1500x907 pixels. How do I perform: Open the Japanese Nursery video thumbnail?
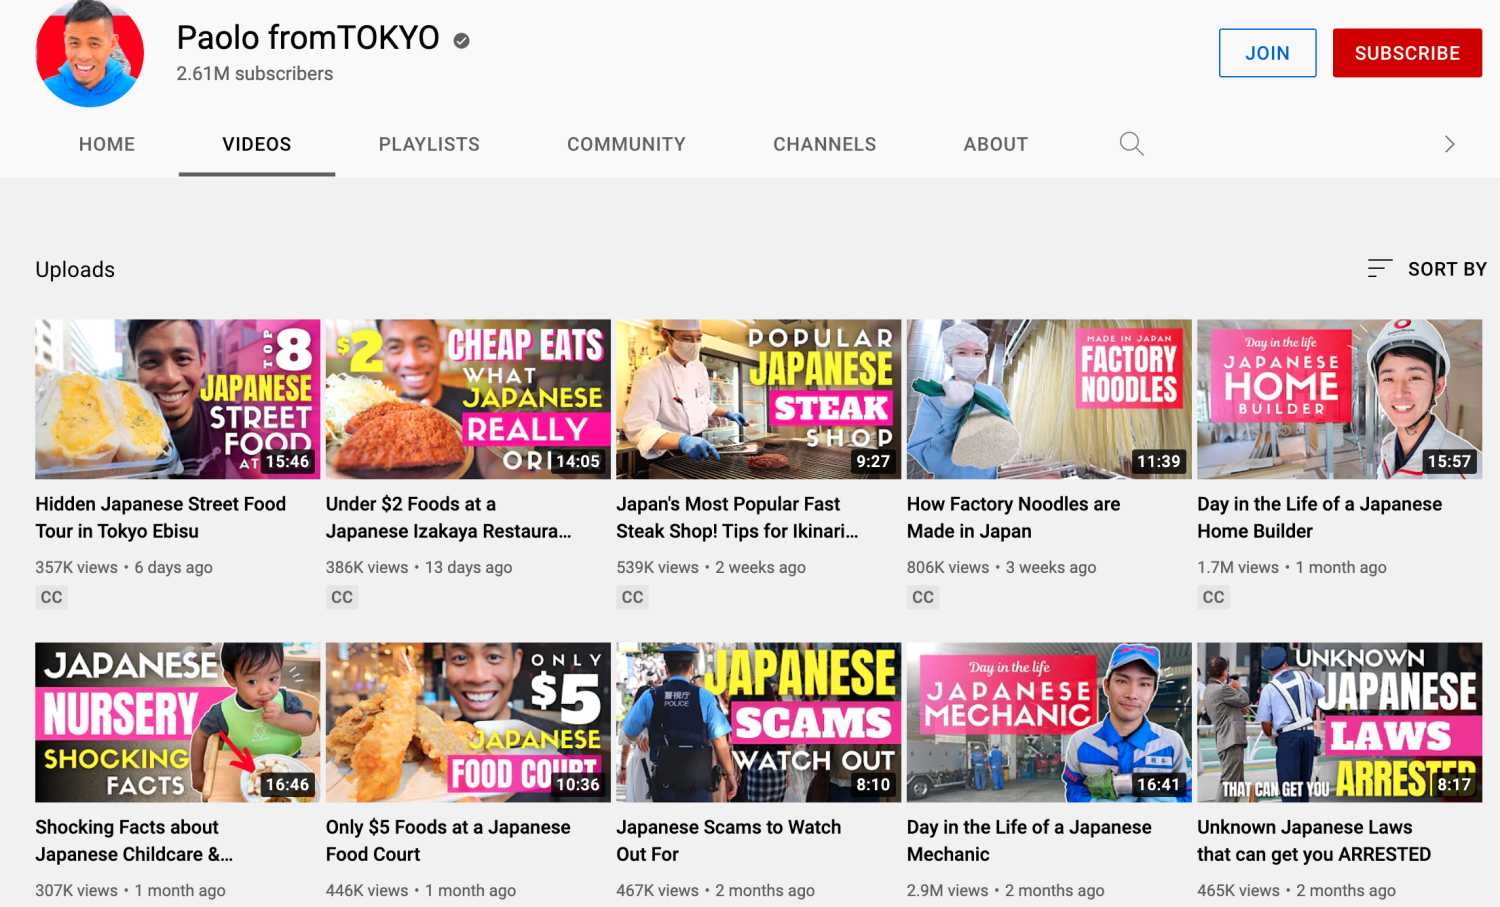(x=177, y=722)
